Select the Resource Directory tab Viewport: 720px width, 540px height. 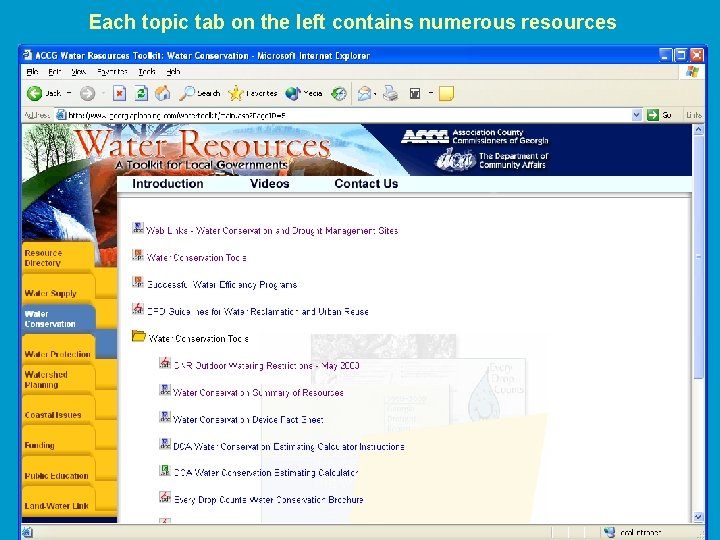click(58, 258)
